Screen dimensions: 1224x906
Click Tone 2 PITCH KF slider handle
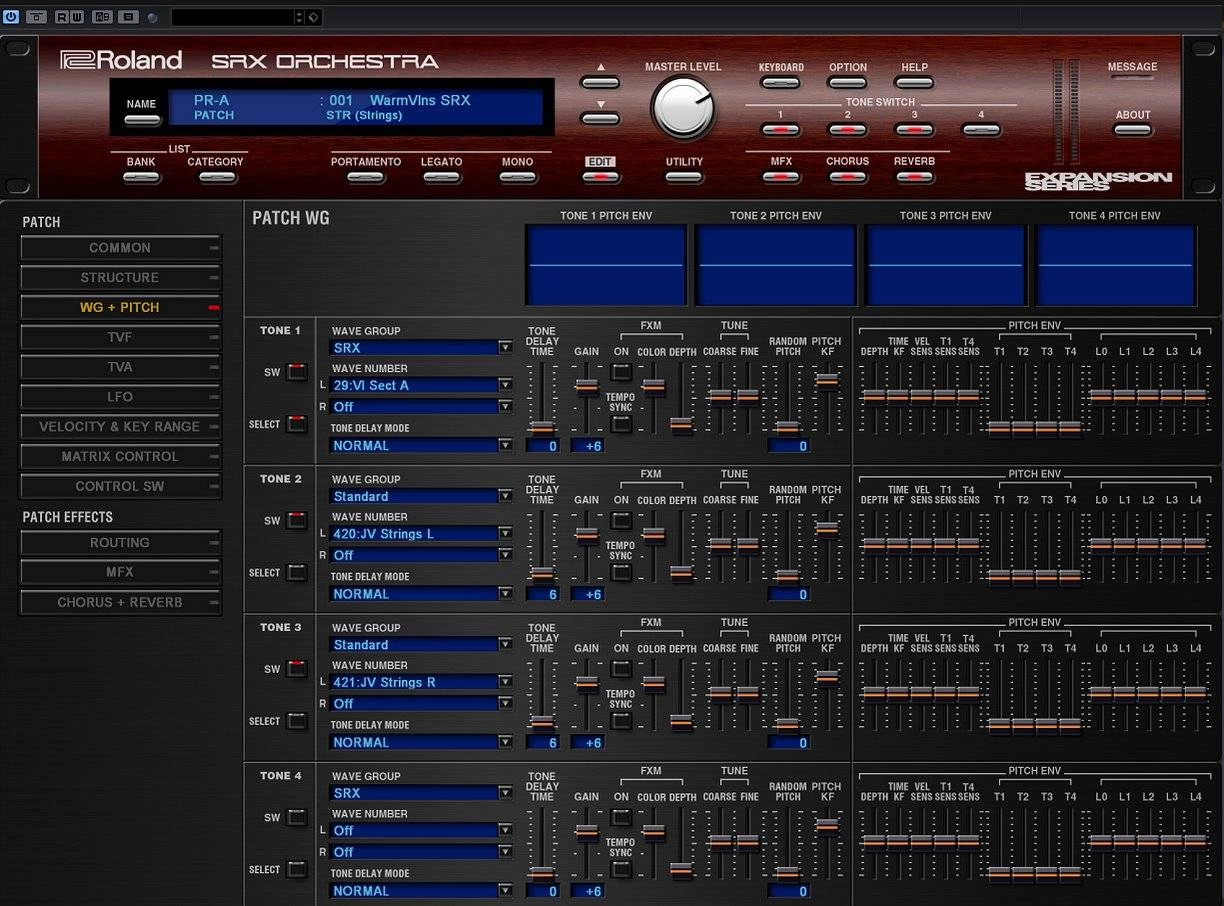pyautogui.click(x=827, y=529)
